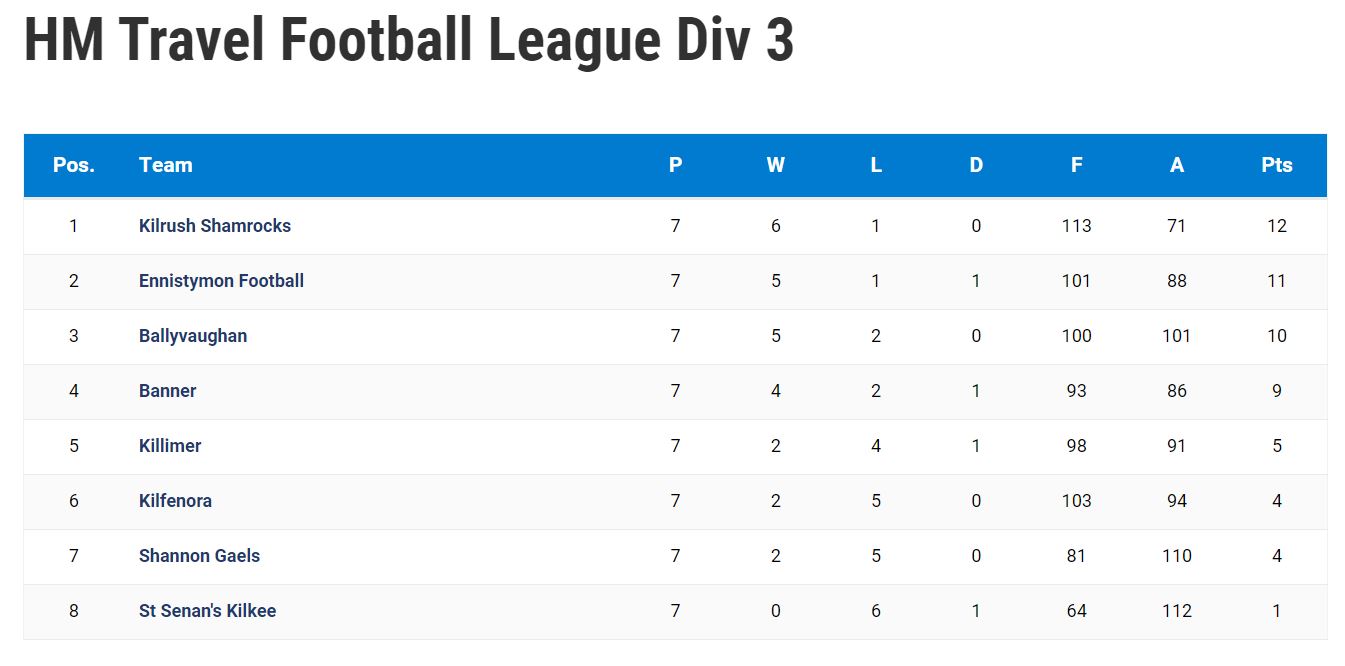Open the Ennistymon Football team link
This screenshot has width=1345, height=666.
pyautogui.click(x=221, y=281)
